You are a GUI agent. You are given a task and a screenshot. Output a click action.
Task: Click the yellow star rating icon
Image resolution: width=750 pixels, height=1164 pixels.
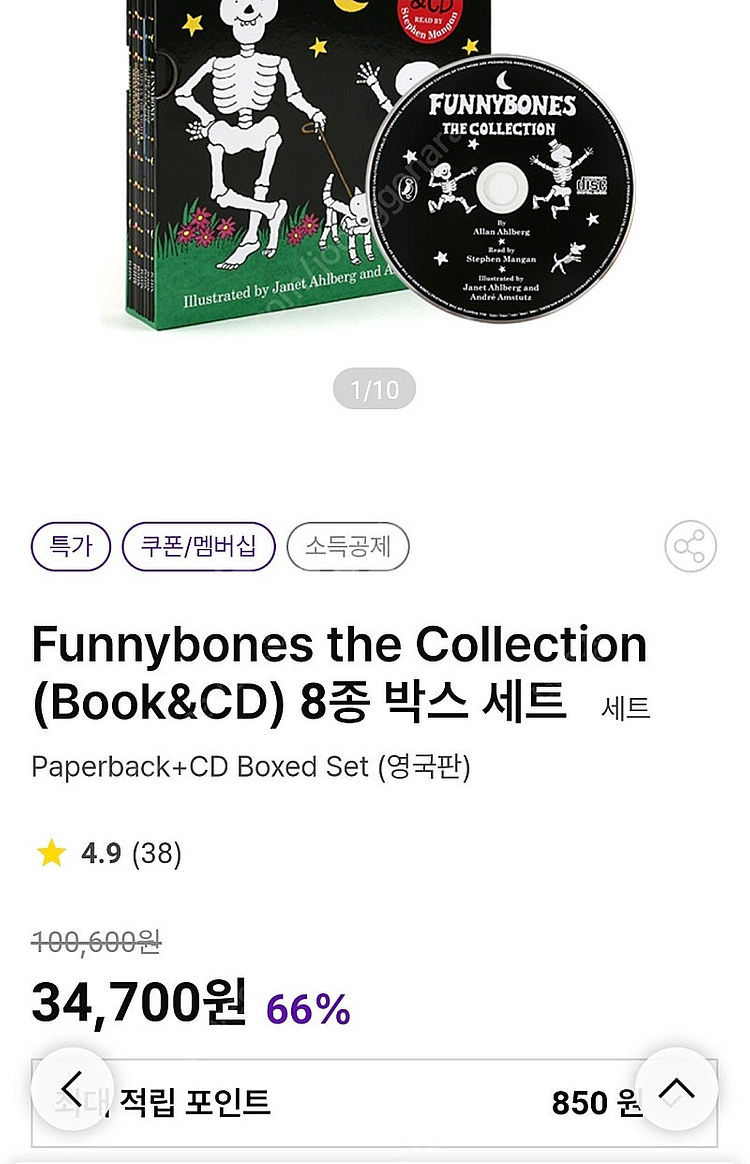[x=51, y=853]
